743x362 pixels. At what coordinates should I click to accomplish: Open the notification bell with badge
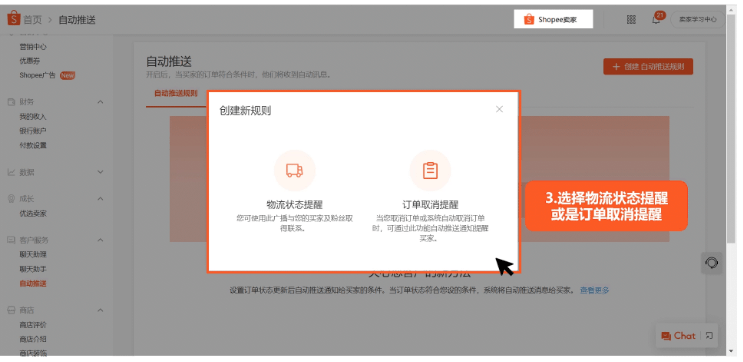(656, 19)
